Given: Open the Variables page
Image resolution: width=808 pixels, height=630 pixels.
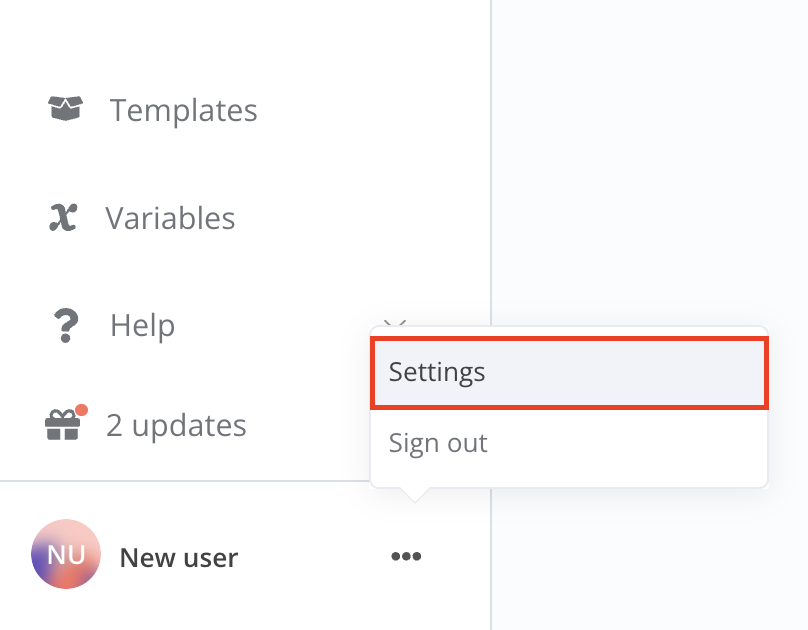Looking at the screenshot, I should pos(170,217).
